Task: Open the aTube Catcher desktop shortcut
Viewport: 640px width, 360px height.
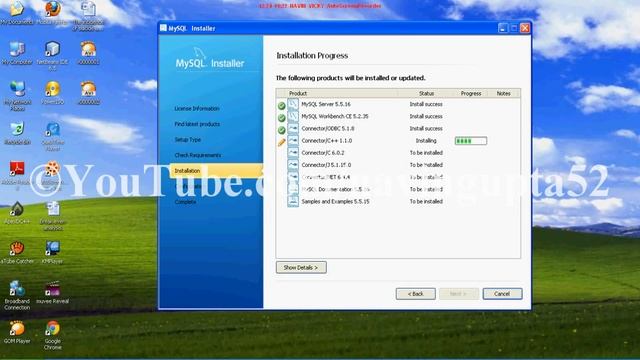Action: coord(17,252)
